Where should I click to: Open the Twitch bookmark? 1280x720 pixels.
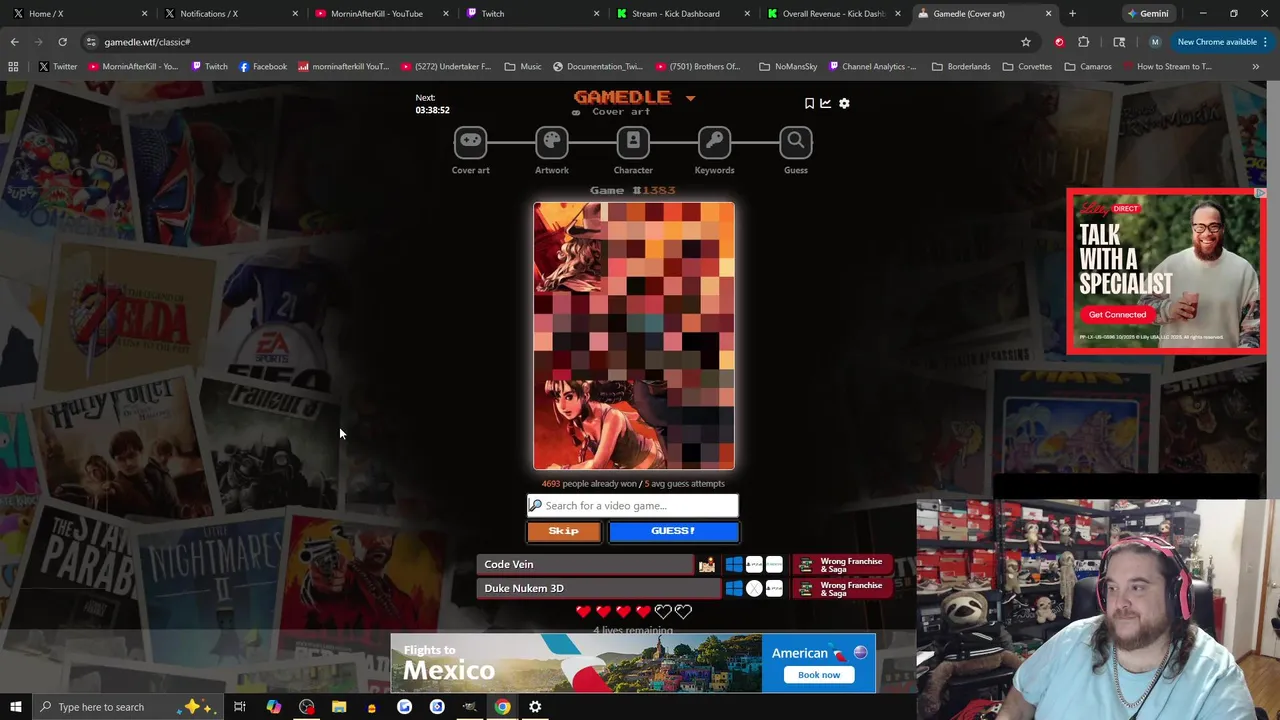(209, 67)
